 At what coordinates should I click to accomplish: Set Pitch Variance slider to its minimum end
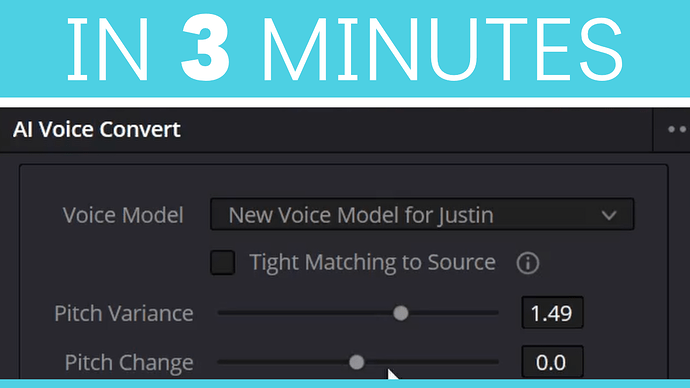220,313
